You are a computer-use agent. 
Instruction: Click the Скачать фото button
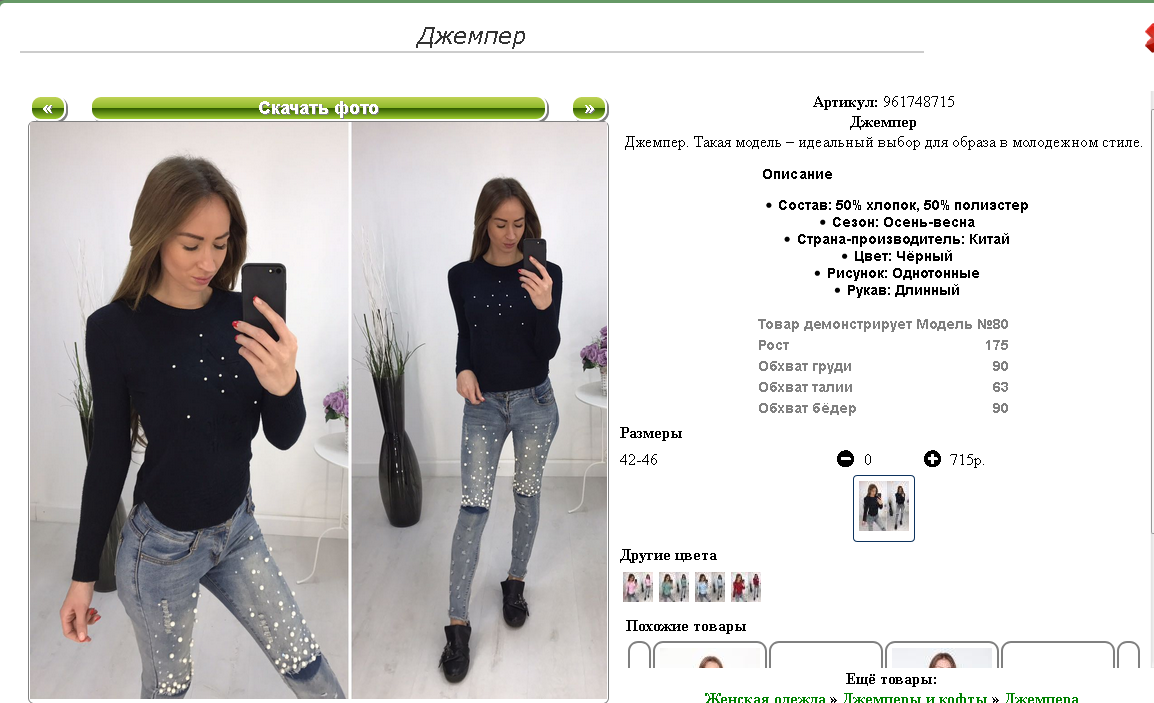[x=319, y=109]
